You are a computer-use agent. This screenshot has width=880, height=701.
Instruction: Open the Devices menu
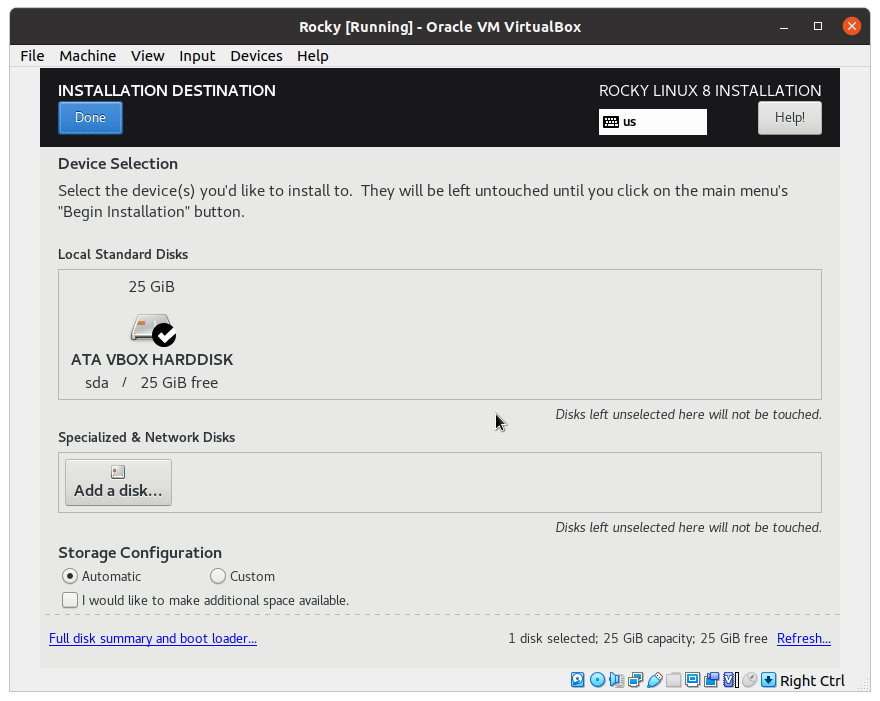pos(256,56)
